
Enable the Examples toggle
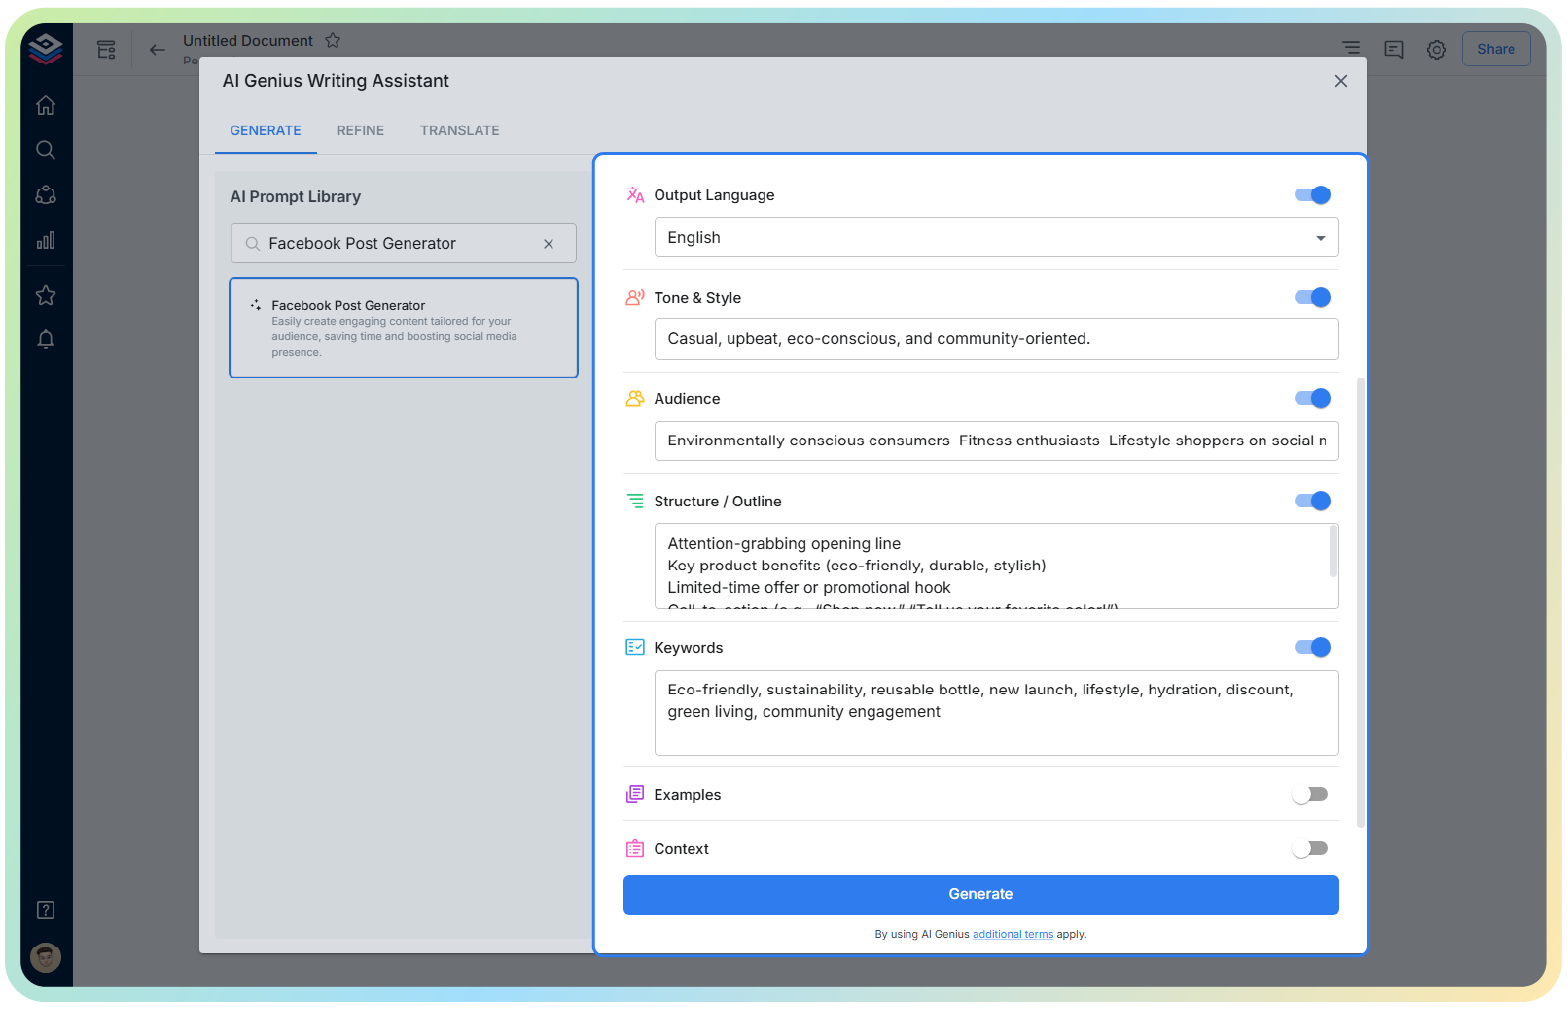[1310, 794]
